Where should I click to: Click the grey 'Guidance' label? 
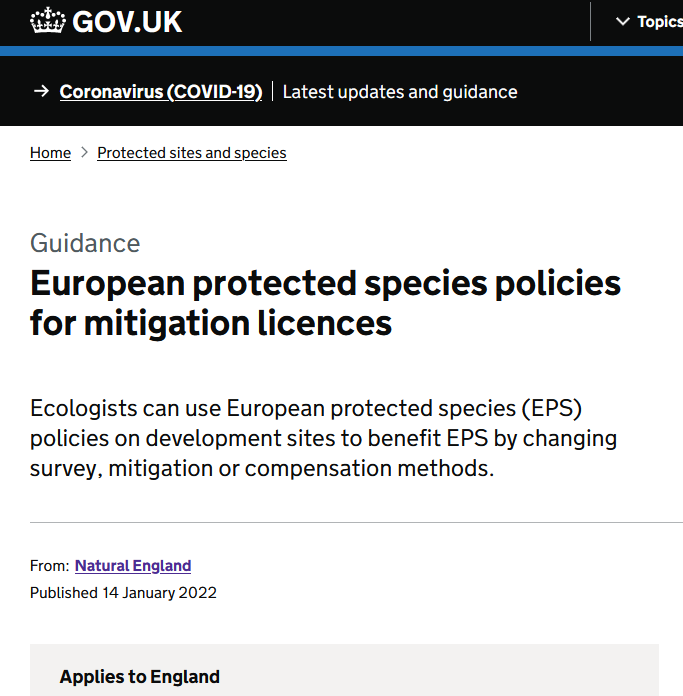point(85,243)
